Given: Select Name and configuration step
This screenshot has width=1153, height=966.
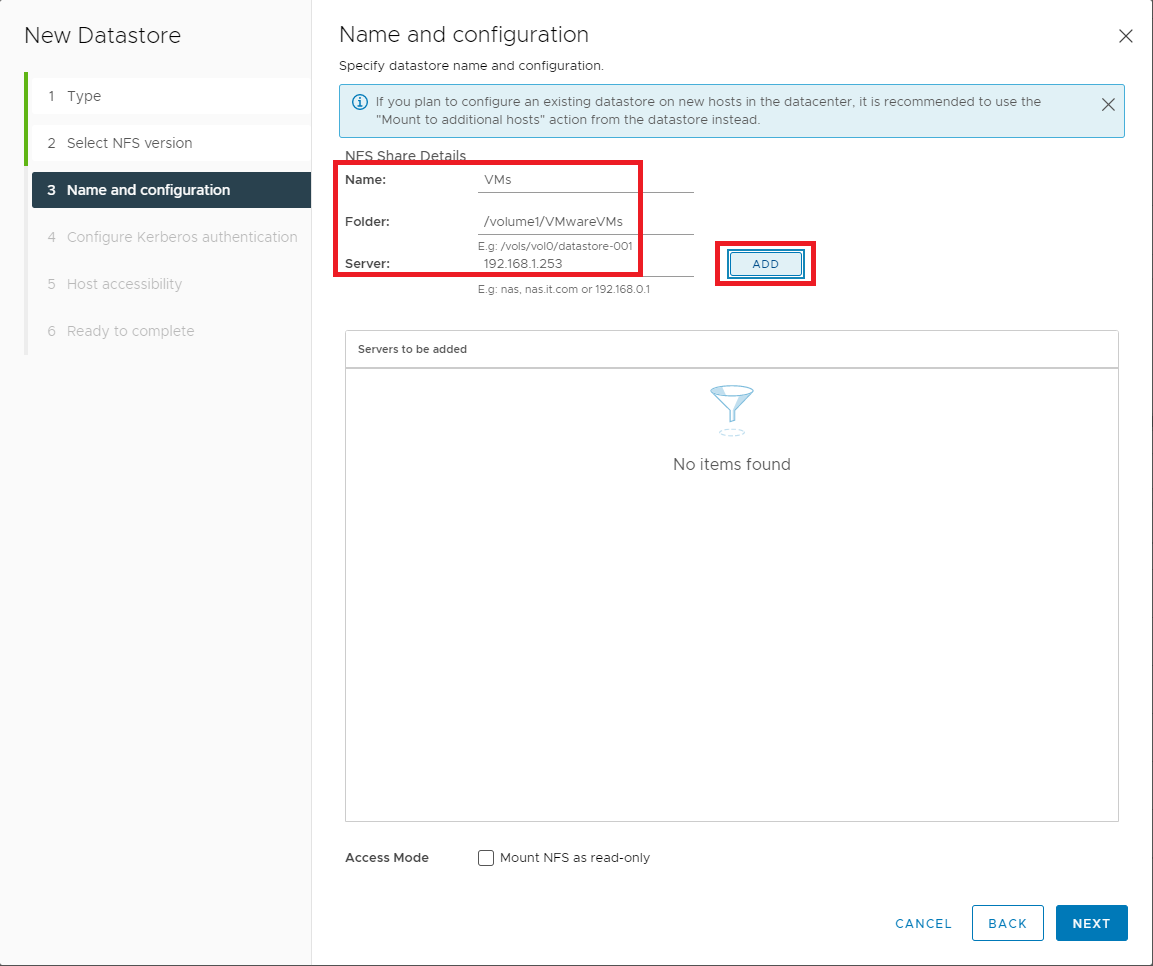Looking at the screenshot, I should coord(148,190).
